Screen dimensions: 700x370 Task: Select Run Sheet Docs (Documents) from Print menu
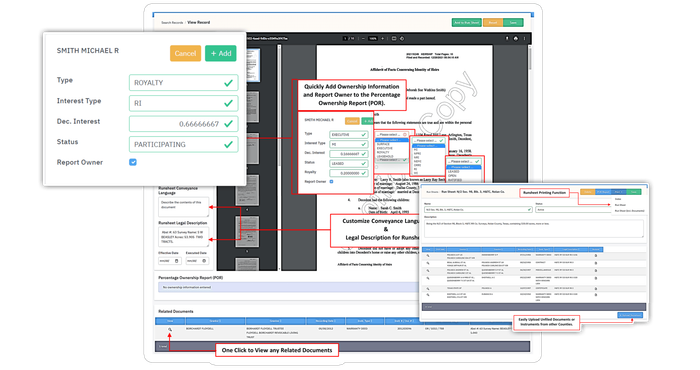coord(629,211)
